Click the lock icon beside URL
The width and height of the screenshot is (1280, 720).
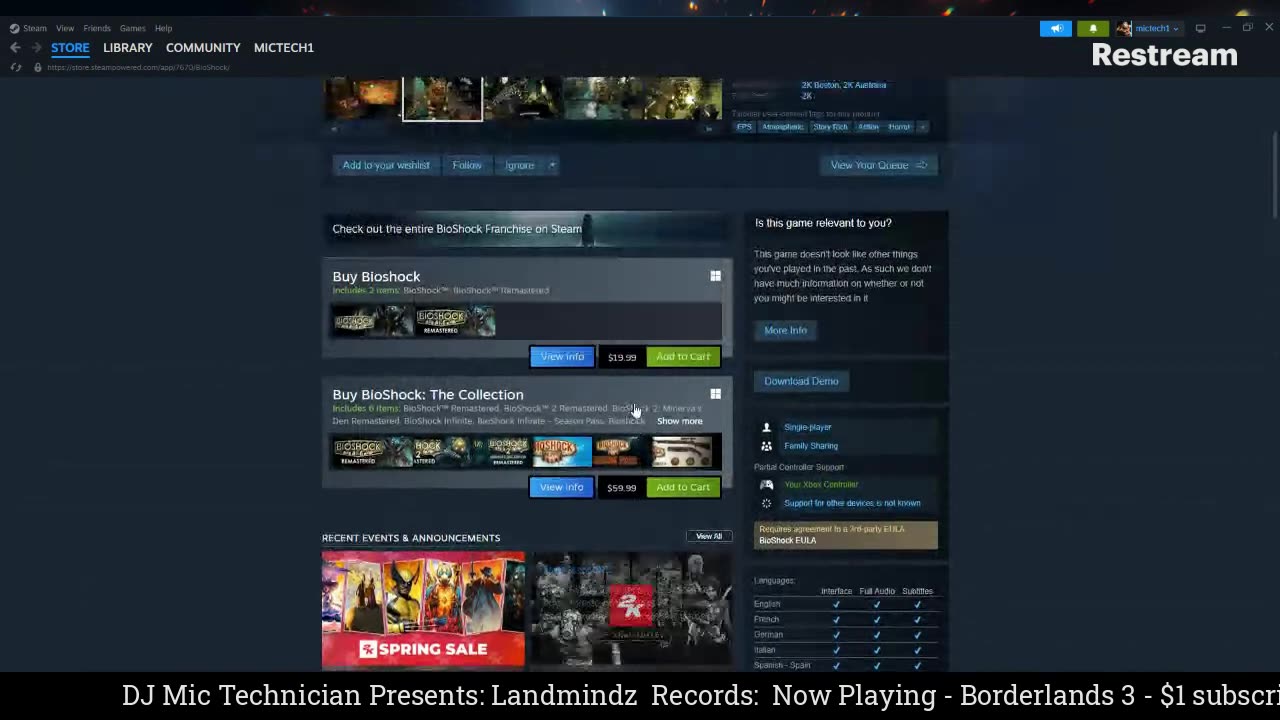37,67
